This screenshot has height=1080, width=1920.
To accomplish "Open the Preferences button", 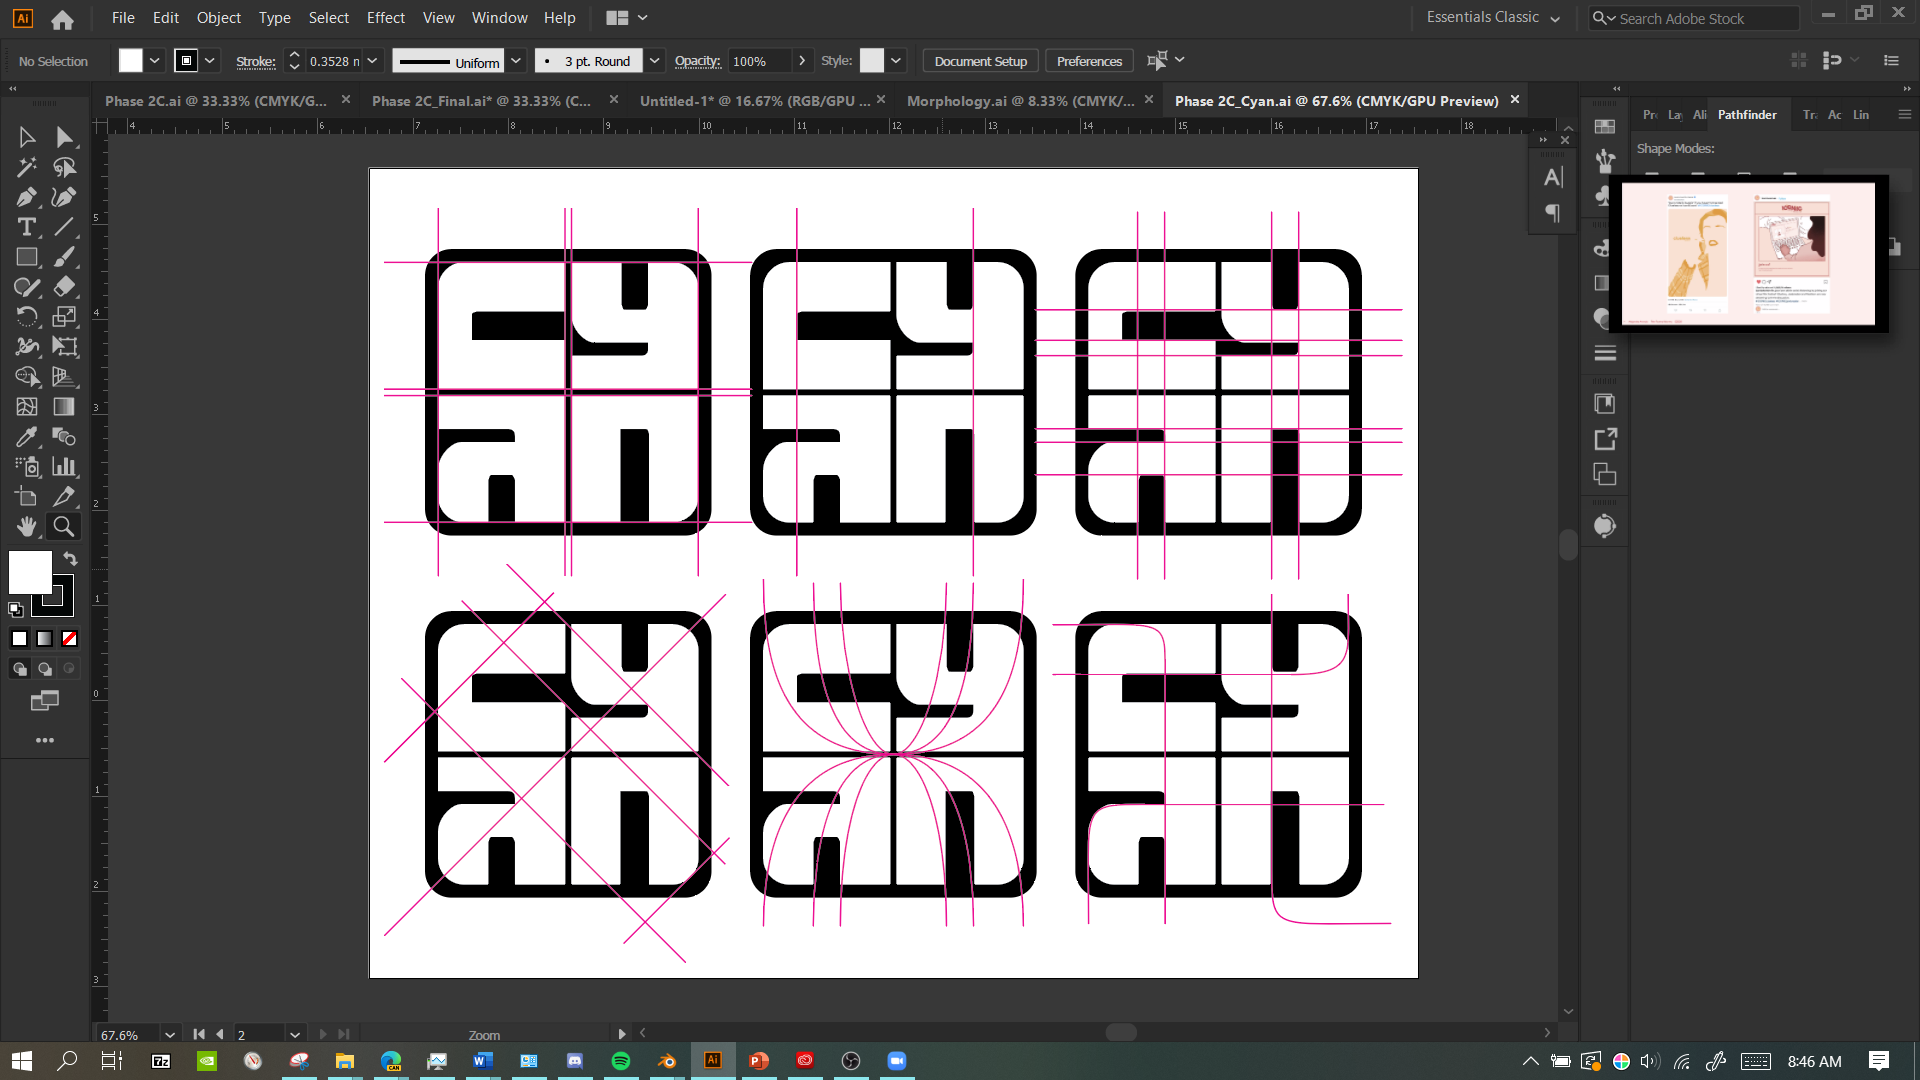I will [1089, 61].
